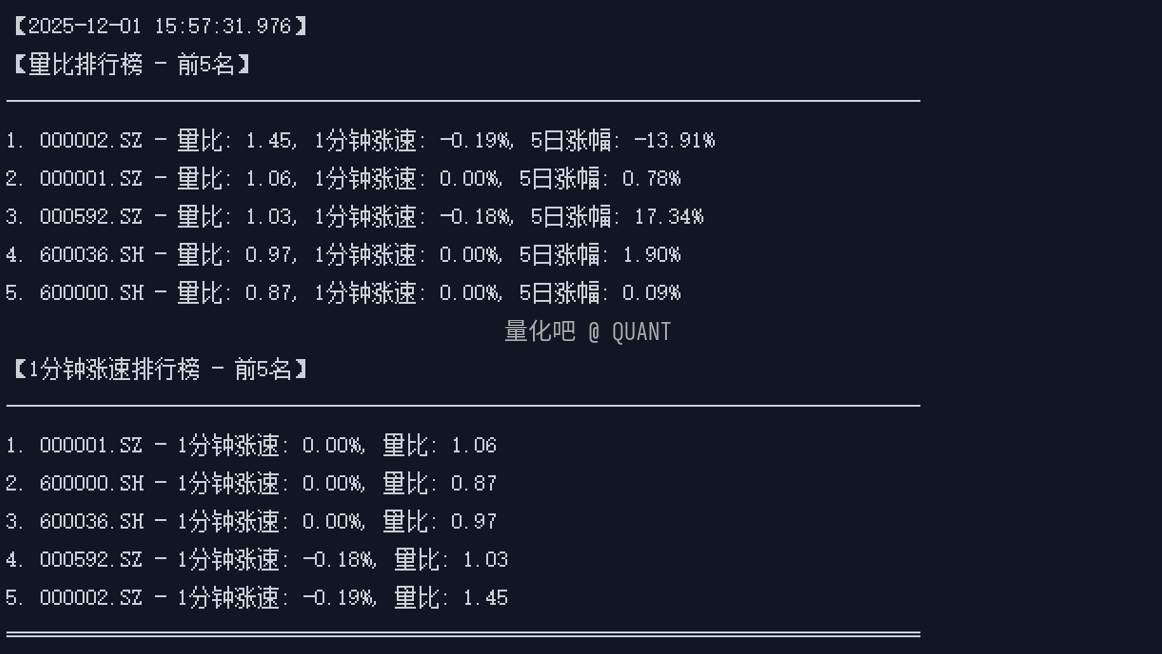Click 量比 value 1.45 in the 量比排行榜
Screen dimensions: 1162x654
[268, 141]
